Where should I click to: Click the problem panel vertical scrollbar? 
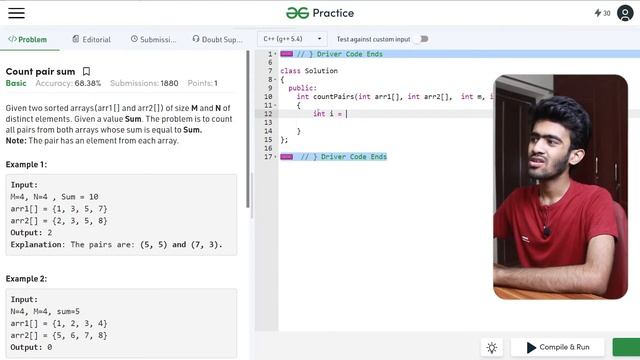248,129
